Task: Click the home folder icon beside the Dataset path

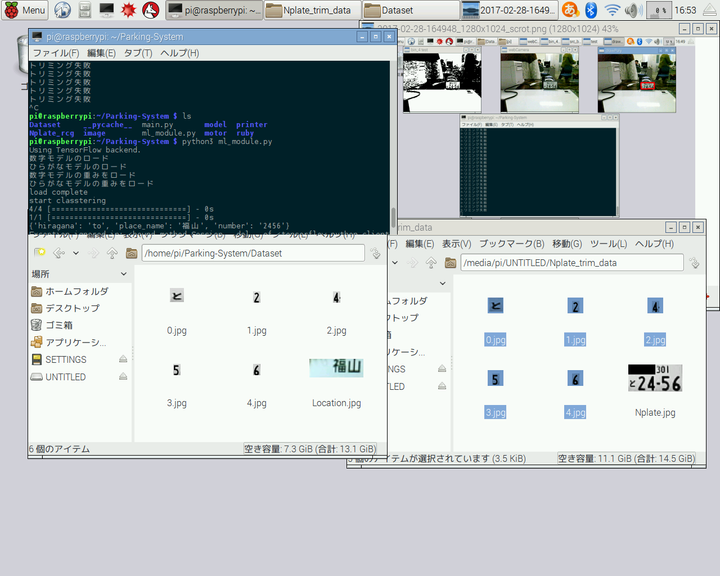Action: [131, 253]
